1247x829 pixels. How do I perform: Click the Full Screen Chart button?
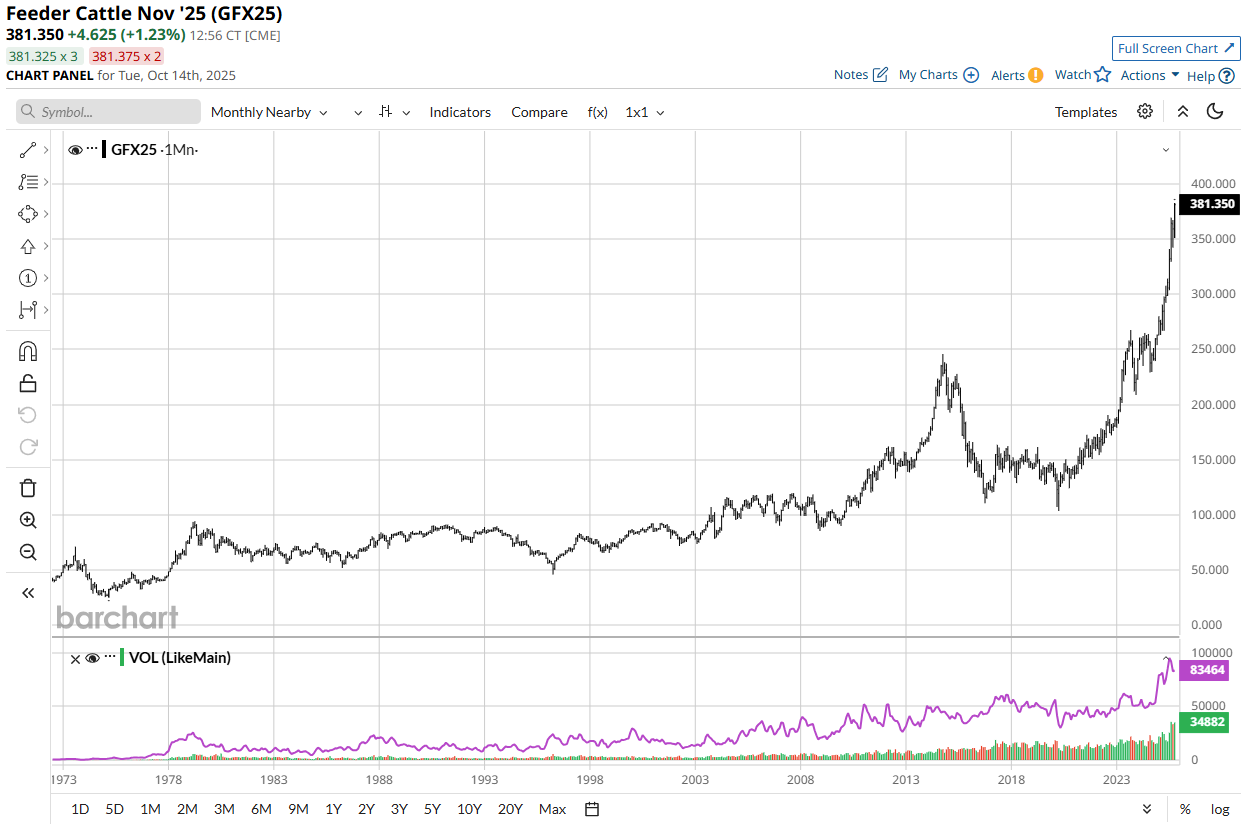point(1176,48)
